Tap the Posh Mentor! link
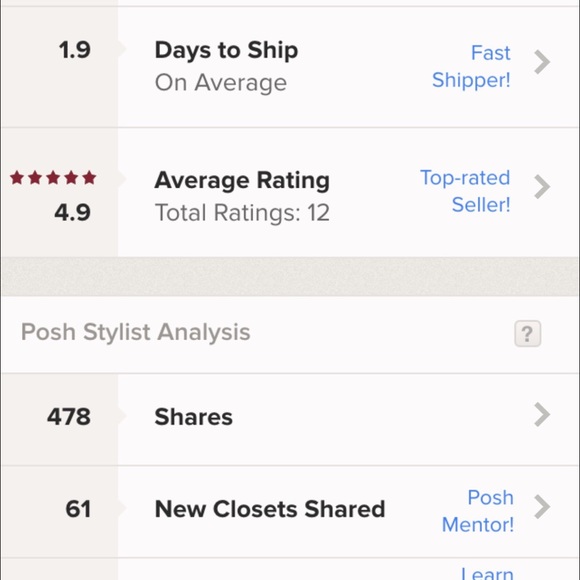 coord(478,511)
